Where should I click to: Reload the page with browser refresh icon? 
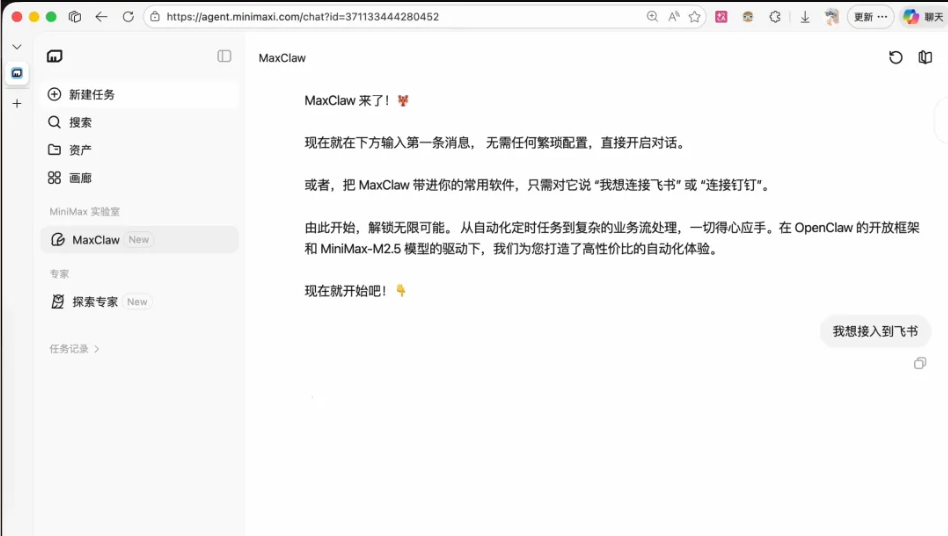point(128,17)
